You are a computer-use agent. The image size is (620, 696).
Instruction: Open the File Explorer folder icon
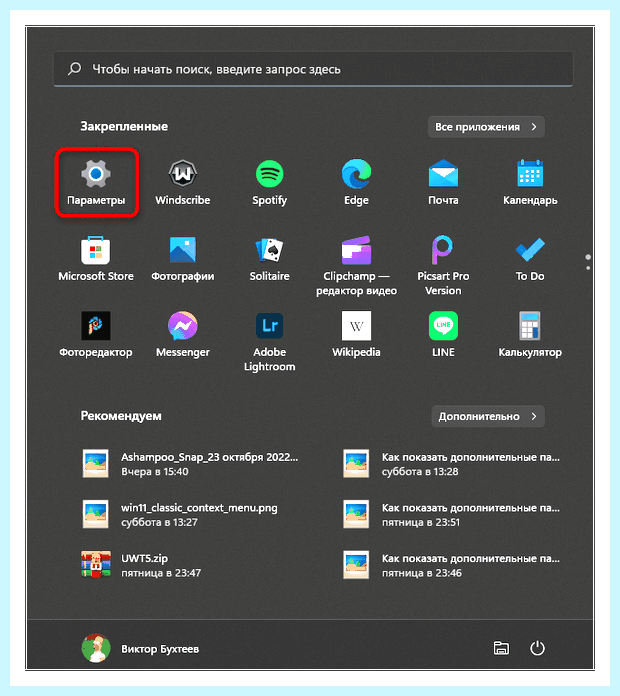(x=501, y=648)
